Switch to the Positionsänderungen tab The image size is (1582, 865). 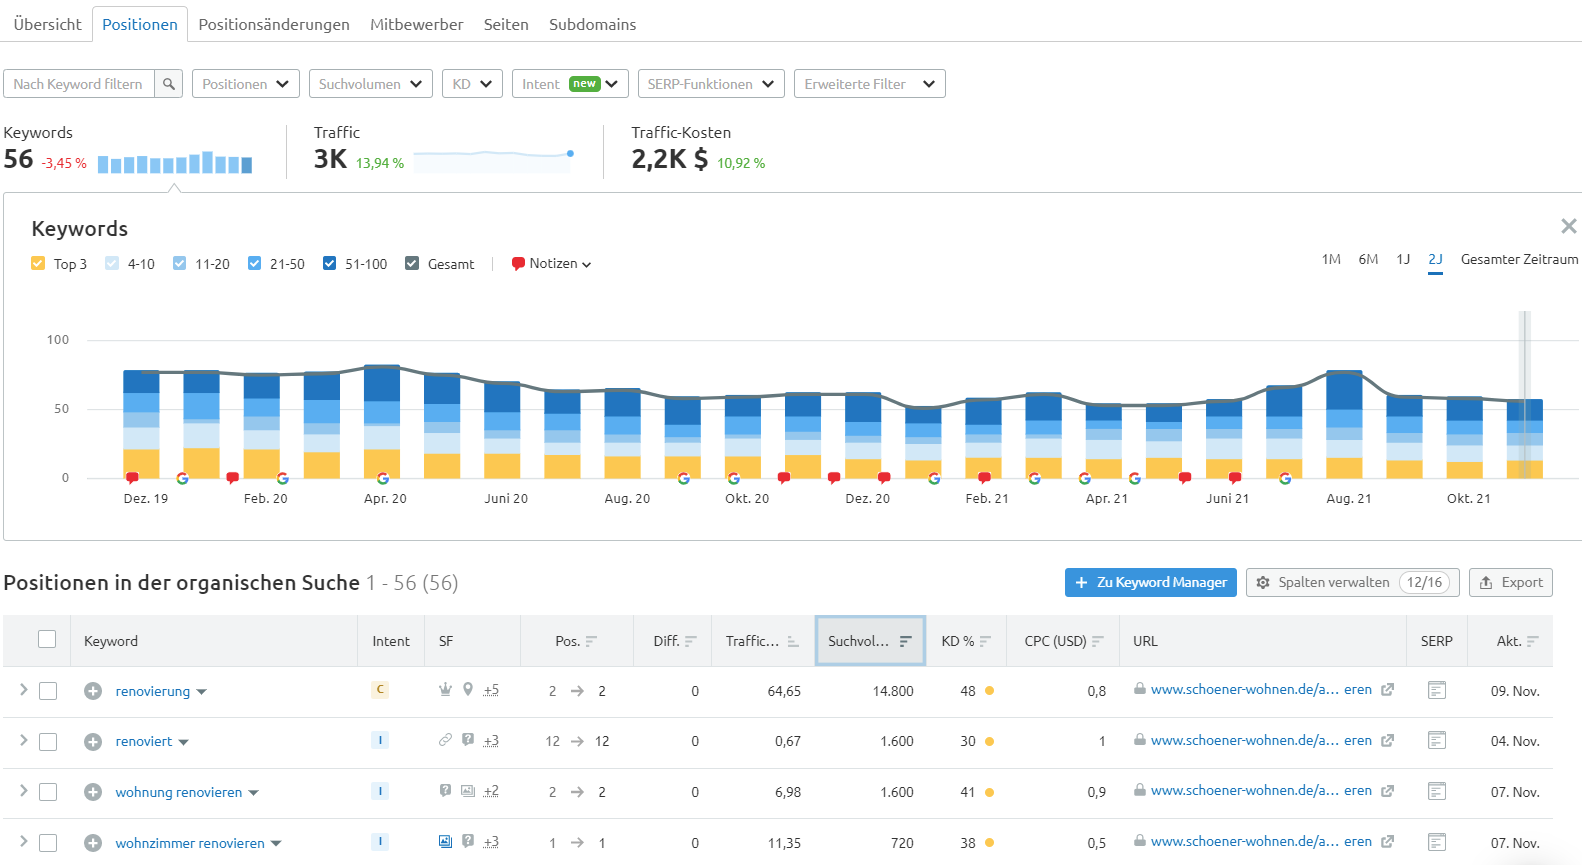(274, 24)
